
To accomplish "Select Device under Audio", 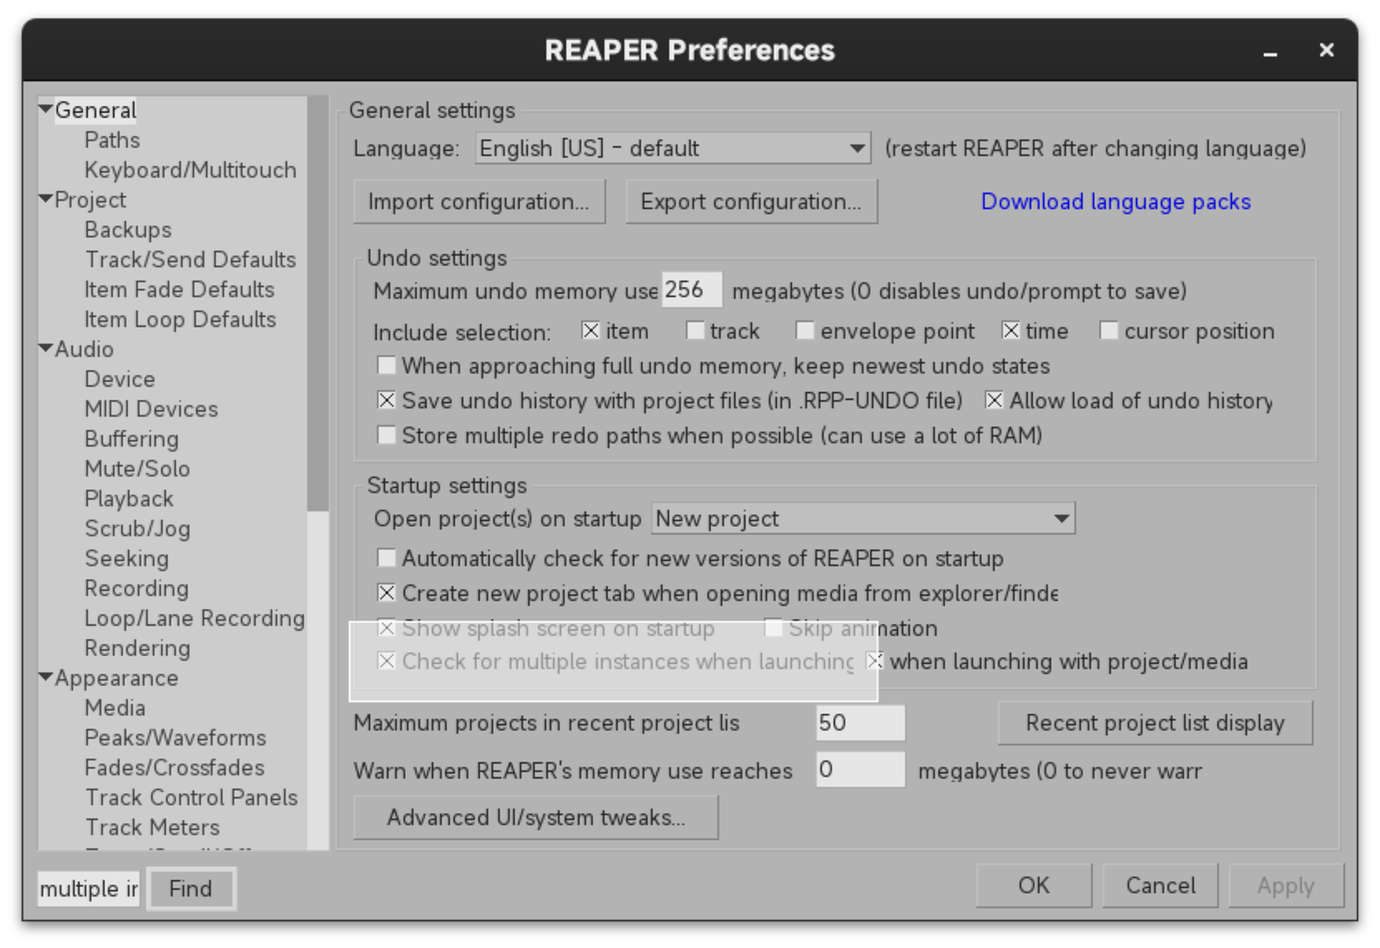I will pyautogui.click(x=120, y=379).
